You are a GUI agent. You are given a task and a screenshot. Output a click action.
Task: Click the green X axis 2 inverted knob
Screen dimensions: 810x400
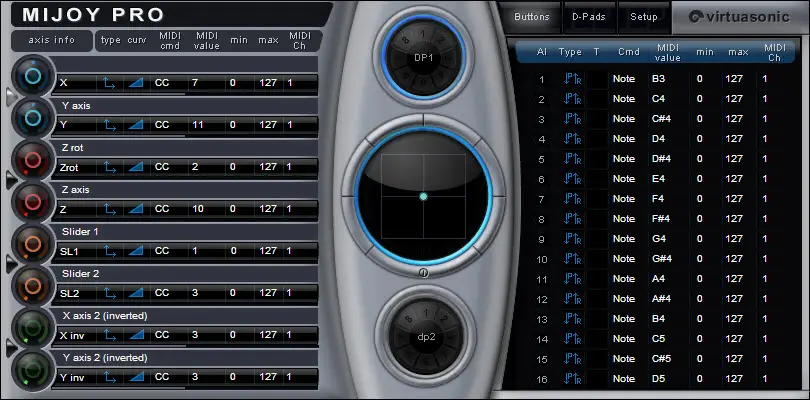[33, 329]
